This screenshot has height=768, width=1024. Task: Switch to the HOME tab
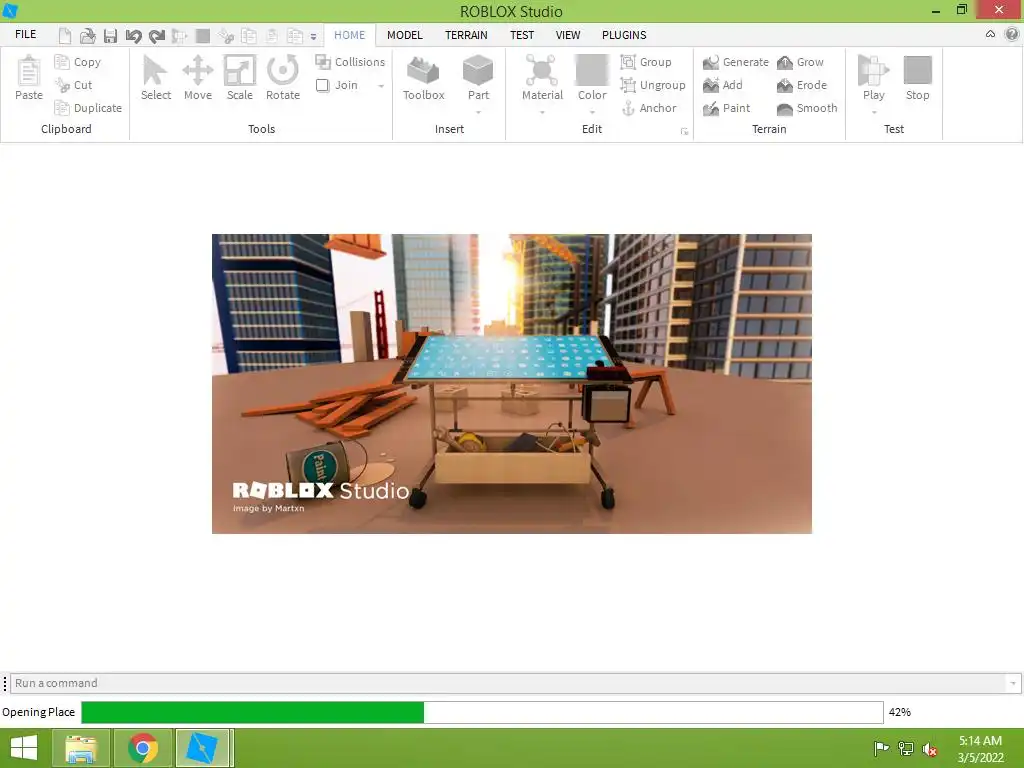(349, 35)
